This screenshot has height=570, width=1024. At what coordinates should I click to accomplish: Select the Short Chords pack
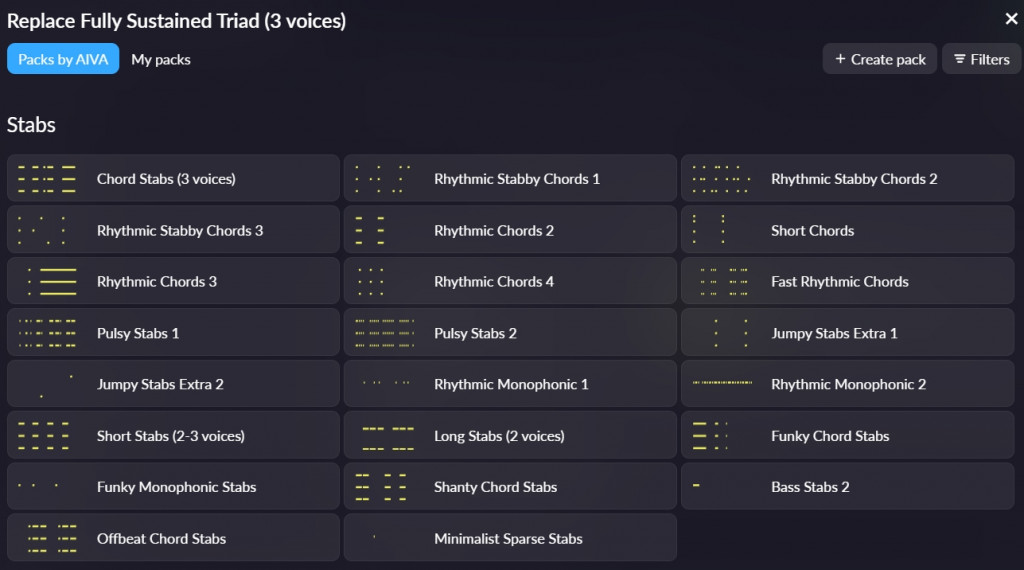coord(847,230)
